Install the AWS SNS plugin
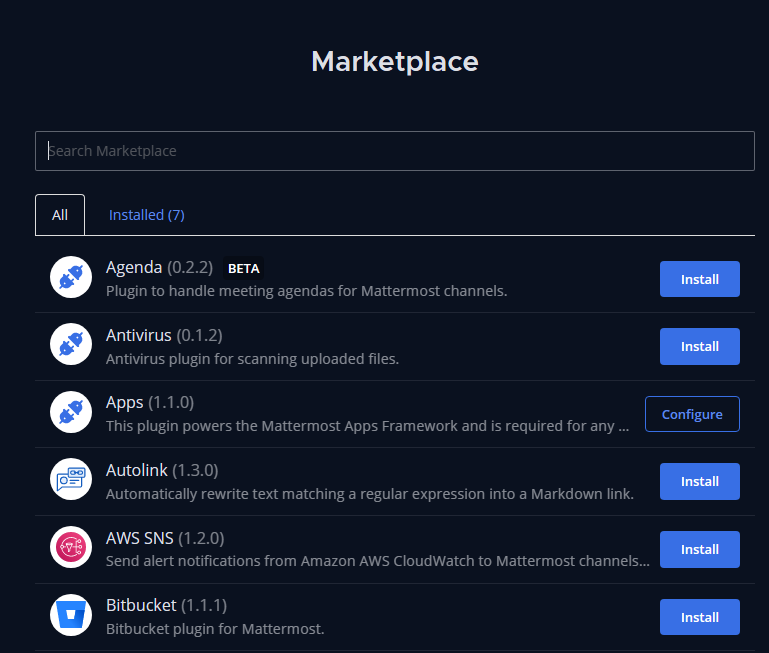769x653 pixels. pyautogui.click(x=700, y=549)
